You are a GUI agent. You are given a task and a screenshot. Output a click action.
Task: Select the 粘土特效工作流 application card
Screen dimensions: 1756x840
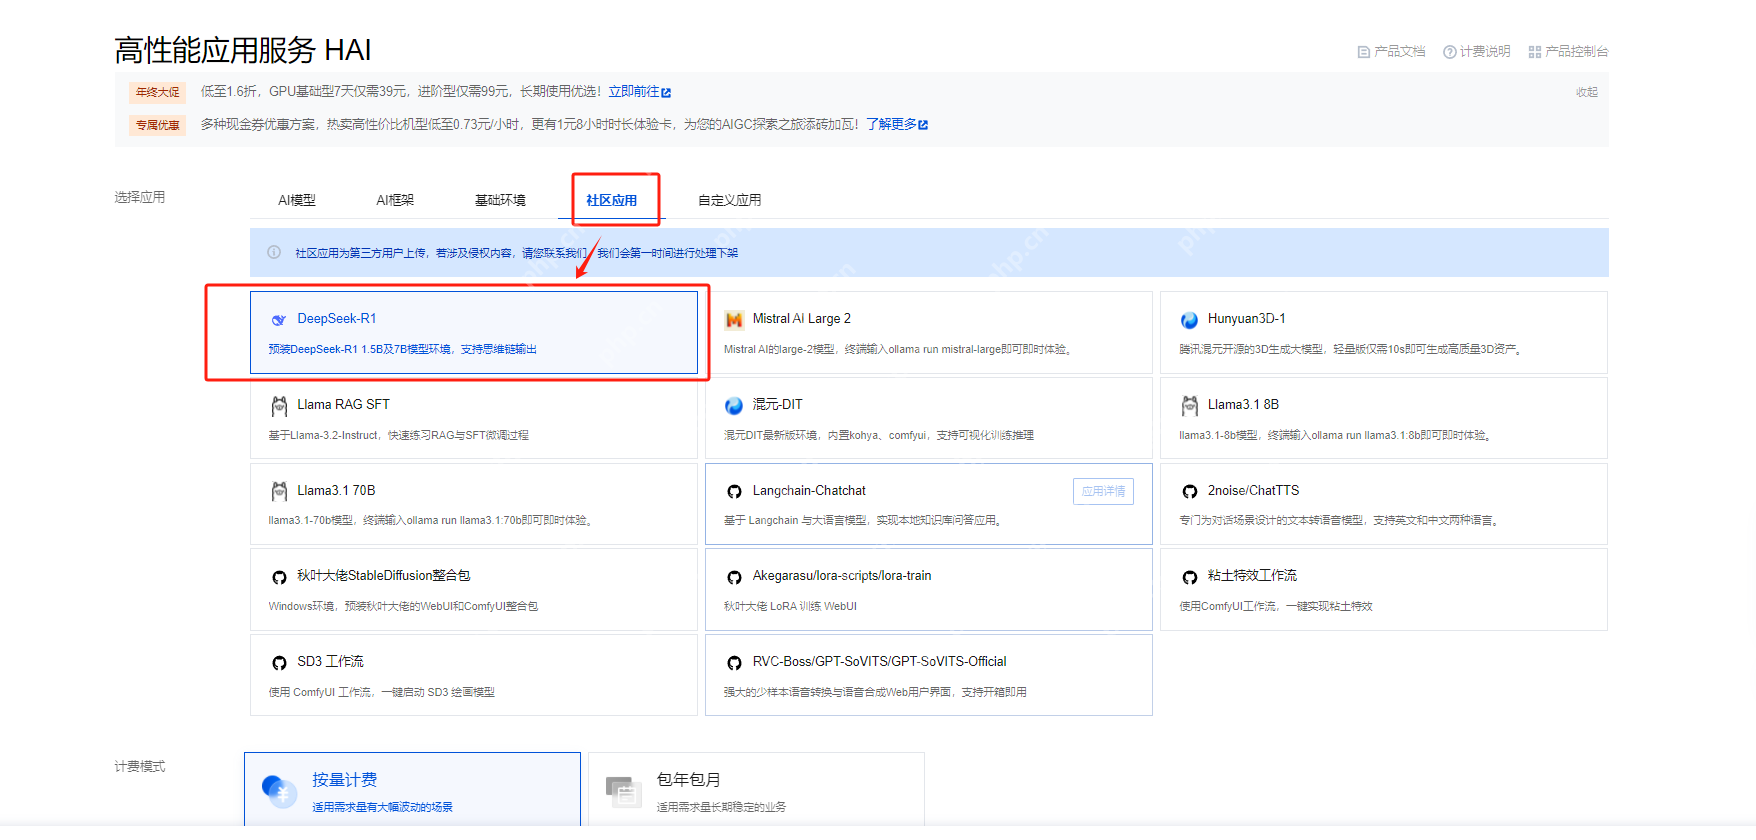(1383, 589)
